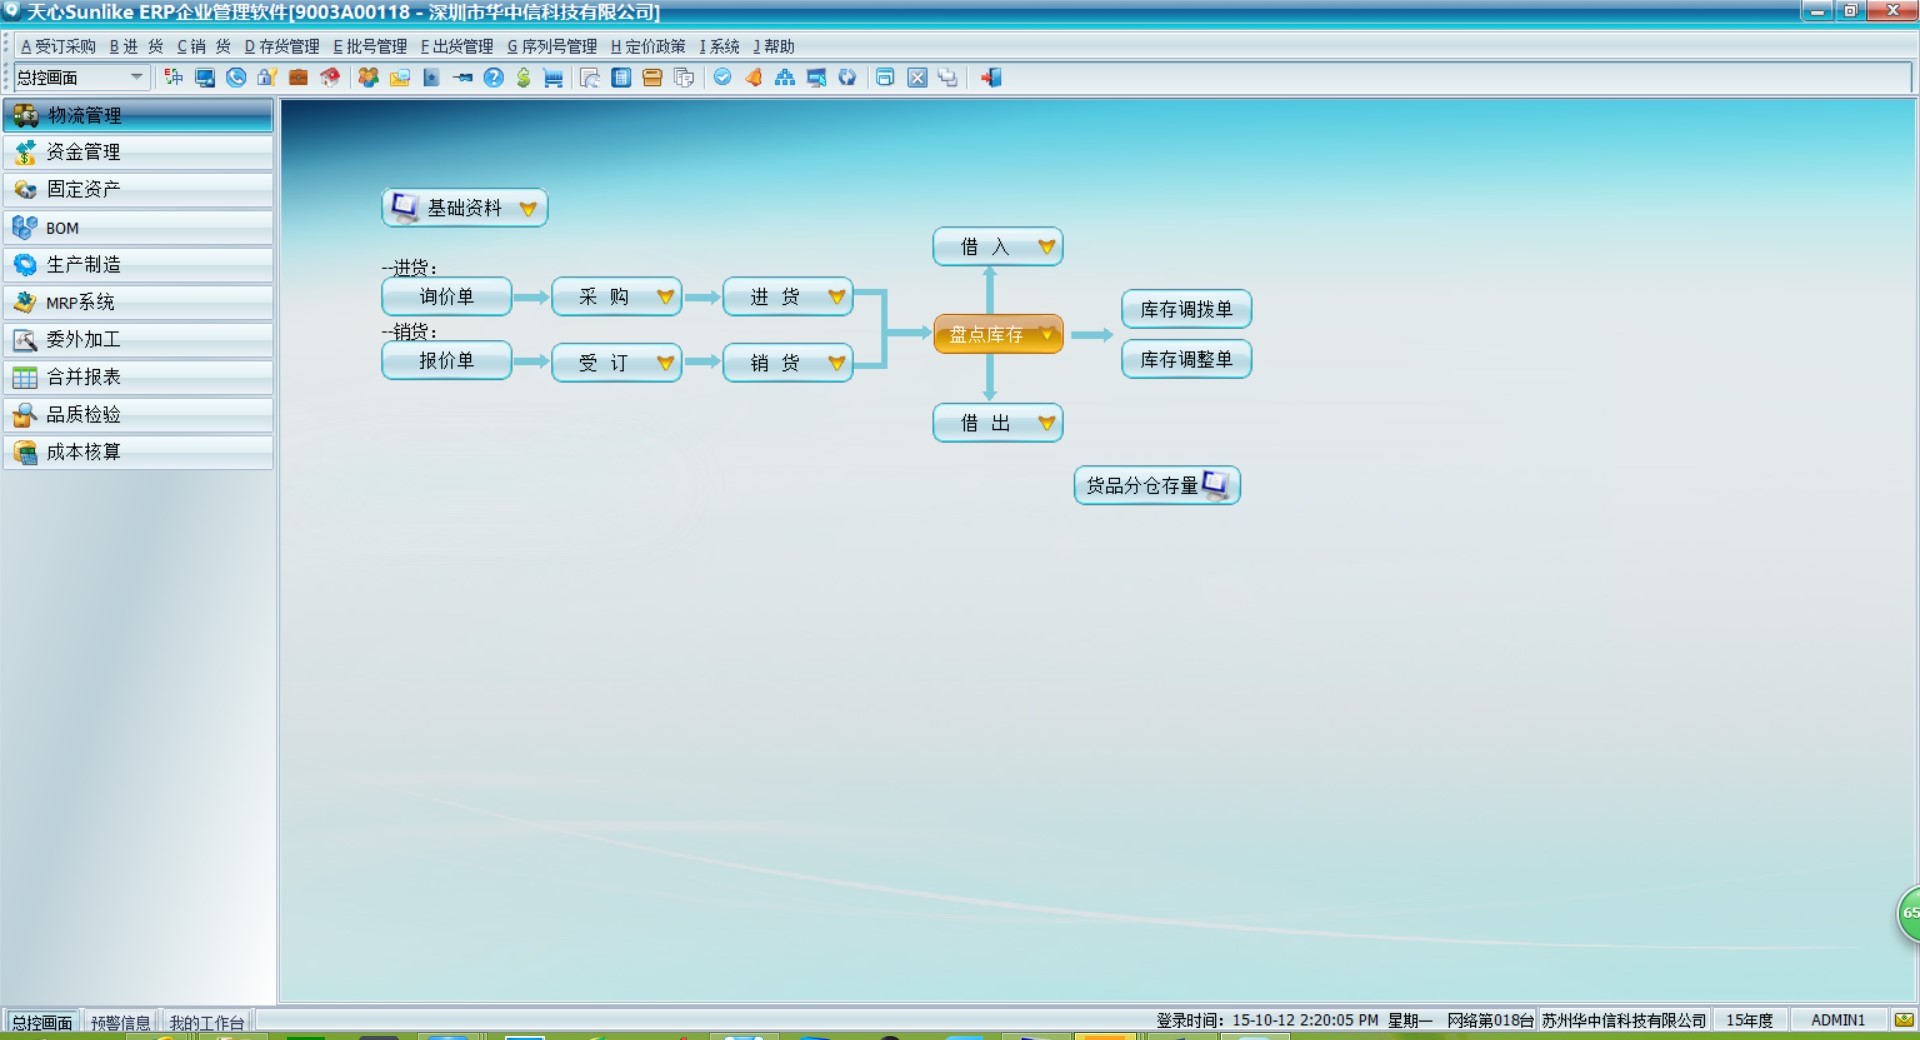Image resolution: width=1920 pixels, height=1040 pixels.
Task: Open the 总控画面 combo box dropdown
Action: [x=137, y=77]
